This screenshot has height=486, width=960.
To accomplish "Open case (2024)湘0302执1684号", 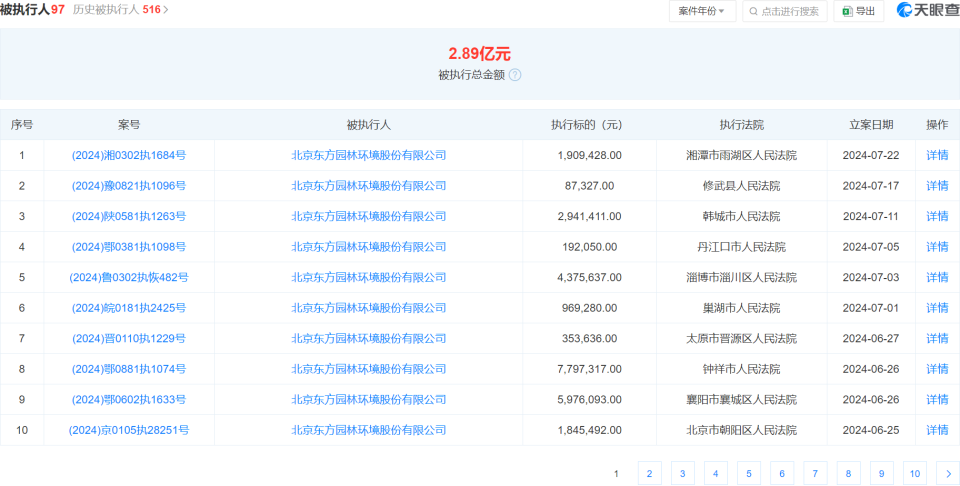I will pyautogui.click(x=129, y=155).
